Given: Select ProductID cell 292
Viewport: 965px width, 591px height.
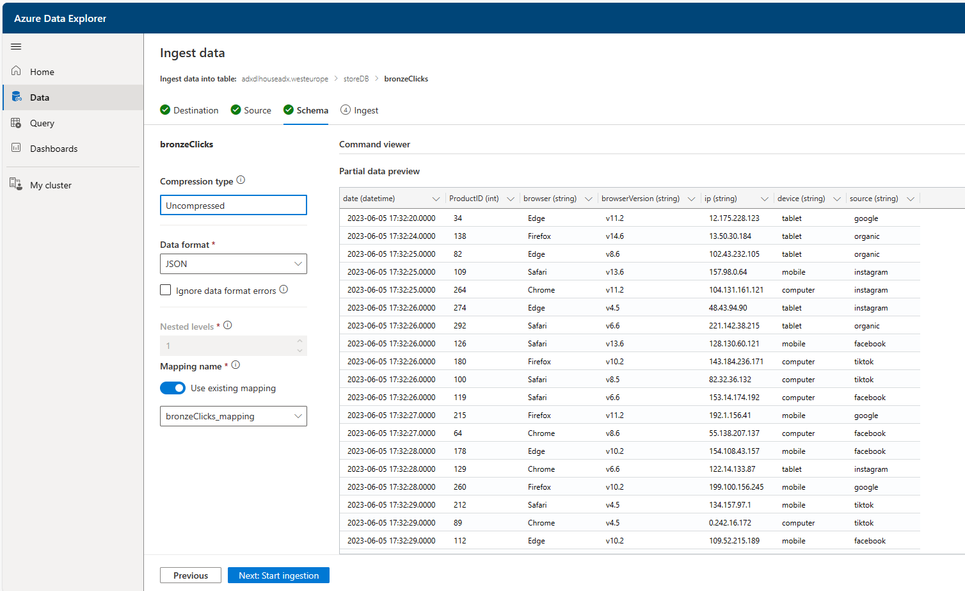Looking at the screenshot, I should 460,326.
